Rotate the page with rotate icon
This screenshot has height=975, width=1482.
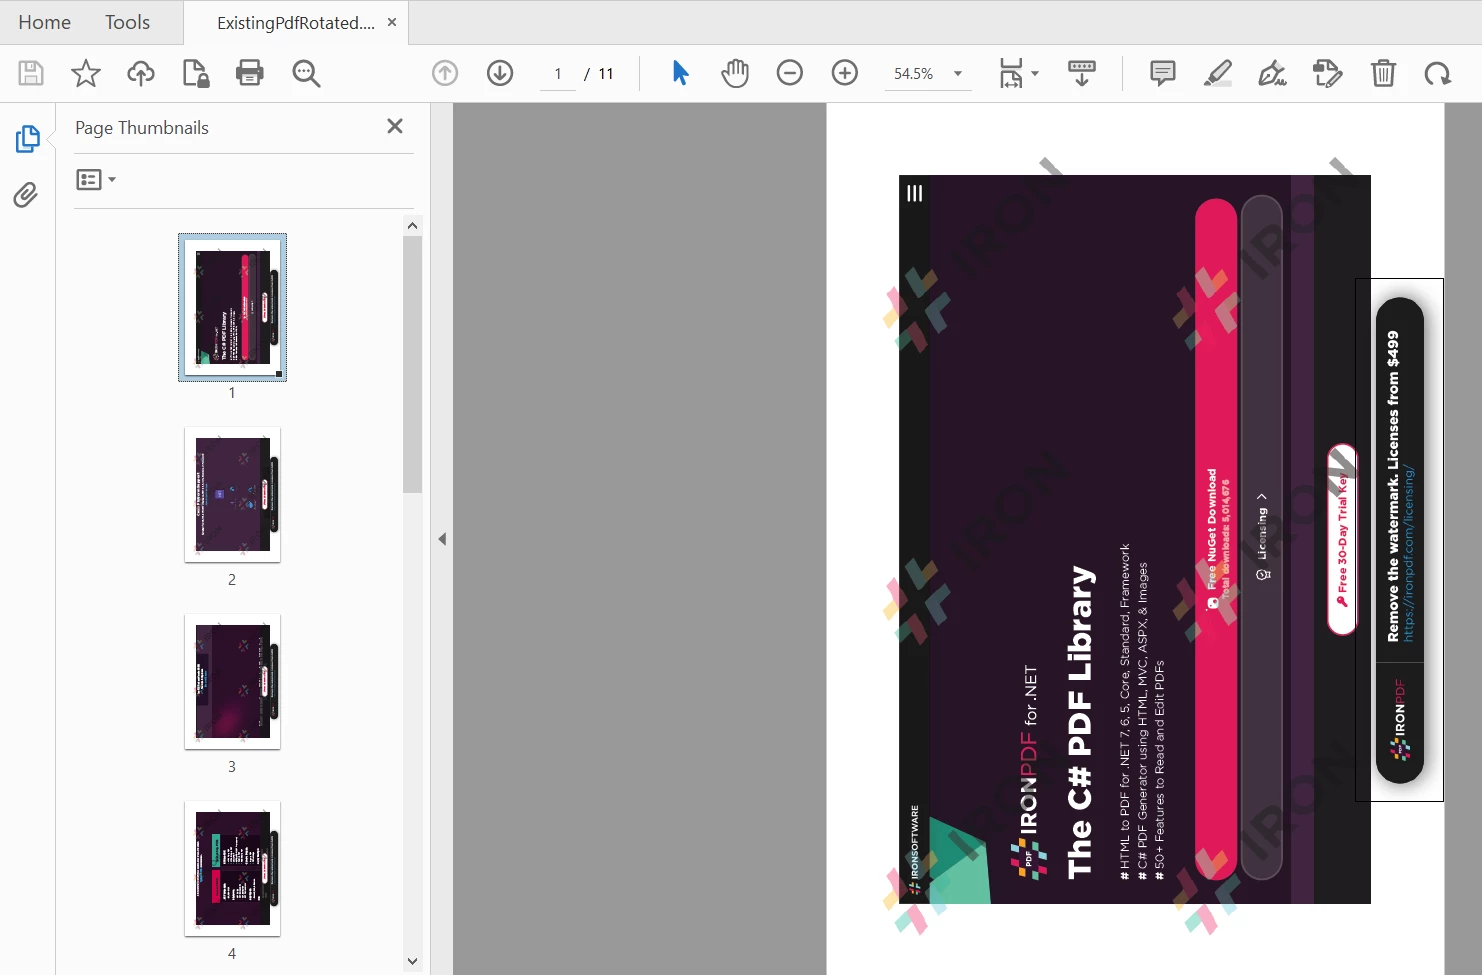click(x=1438, y=73)
